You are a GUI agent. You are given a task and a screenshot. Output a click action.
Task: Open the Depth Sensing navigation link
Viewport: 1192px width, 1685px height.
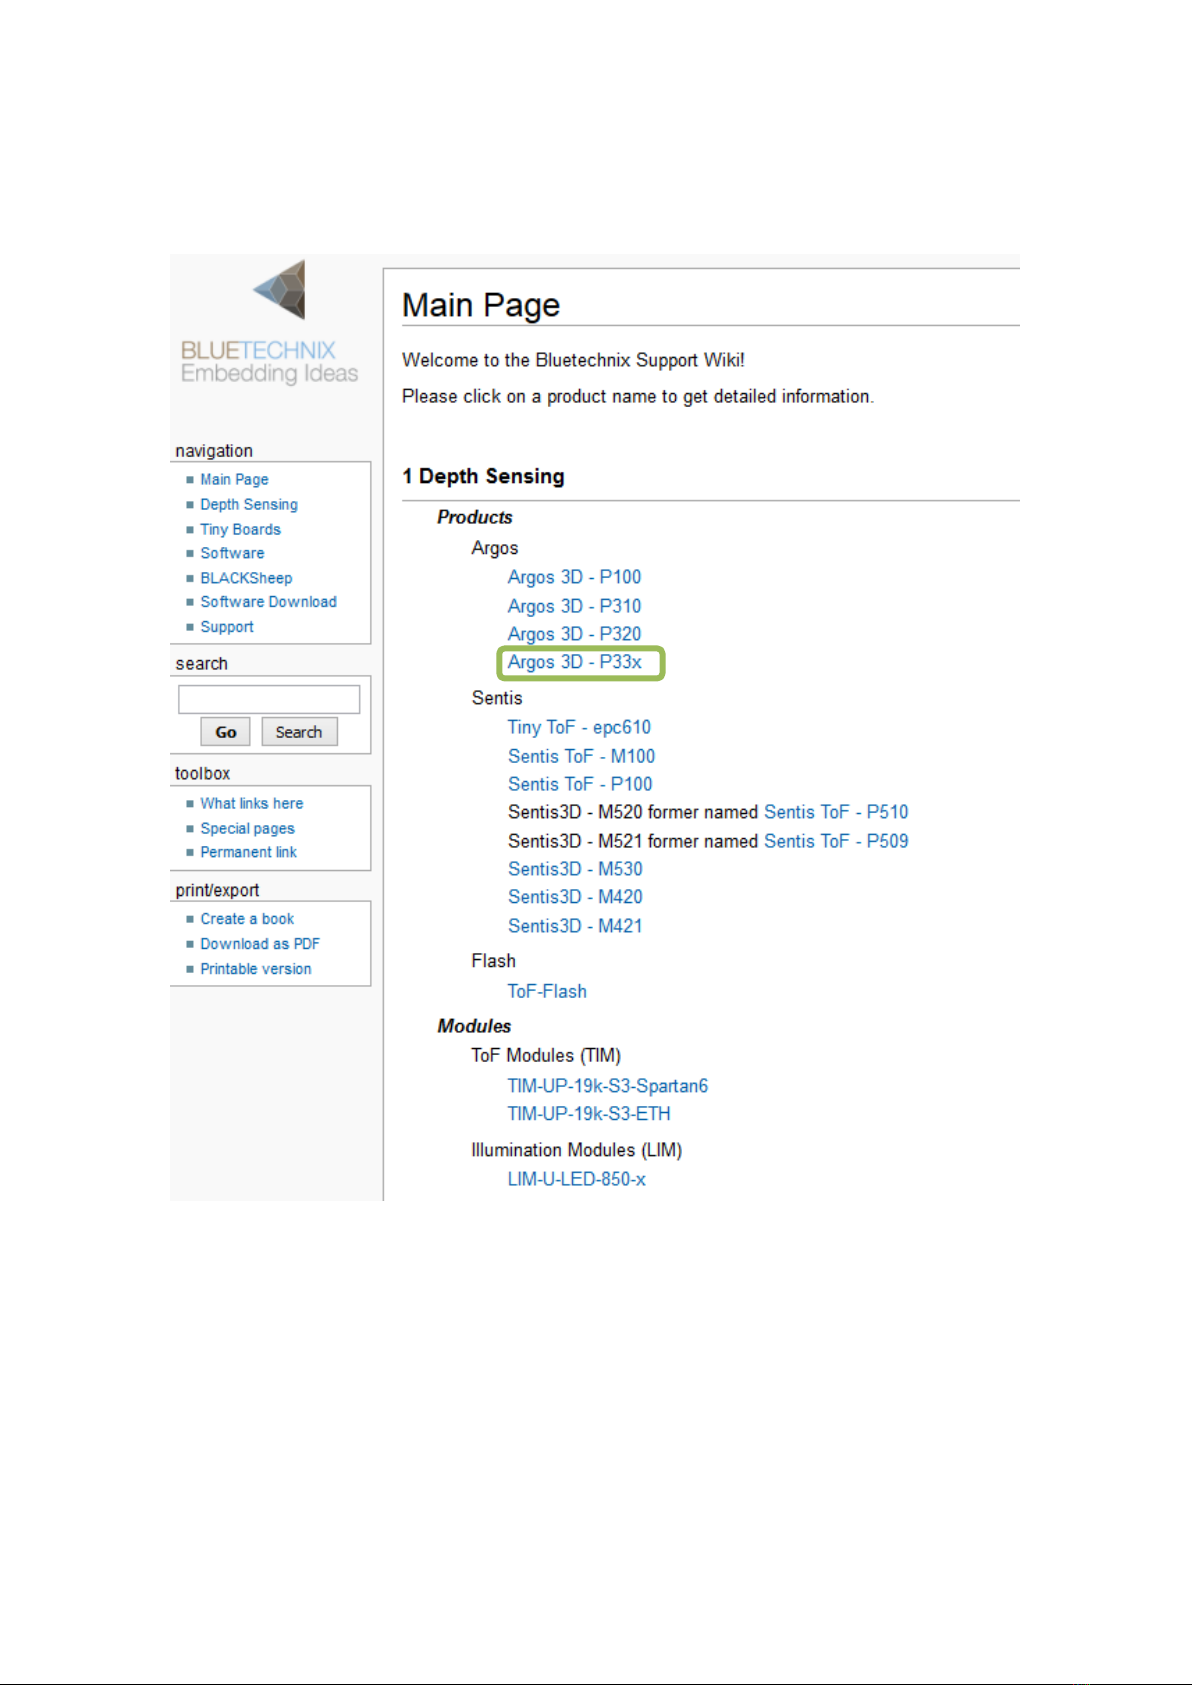pyautogui.click(x=248, y=505)
